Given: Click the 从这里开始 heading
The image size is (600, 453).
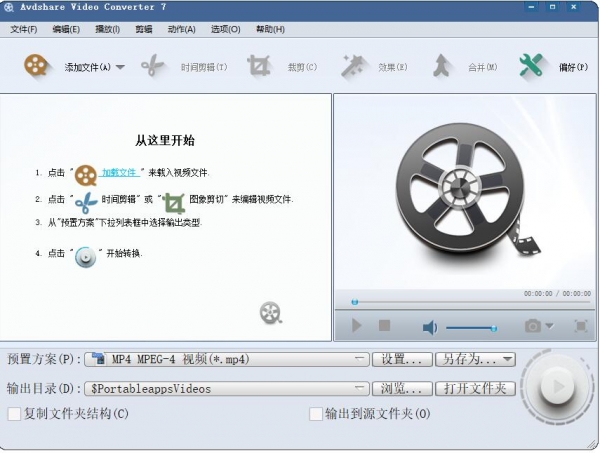Looking at the screenshot, I should point(165,140).
